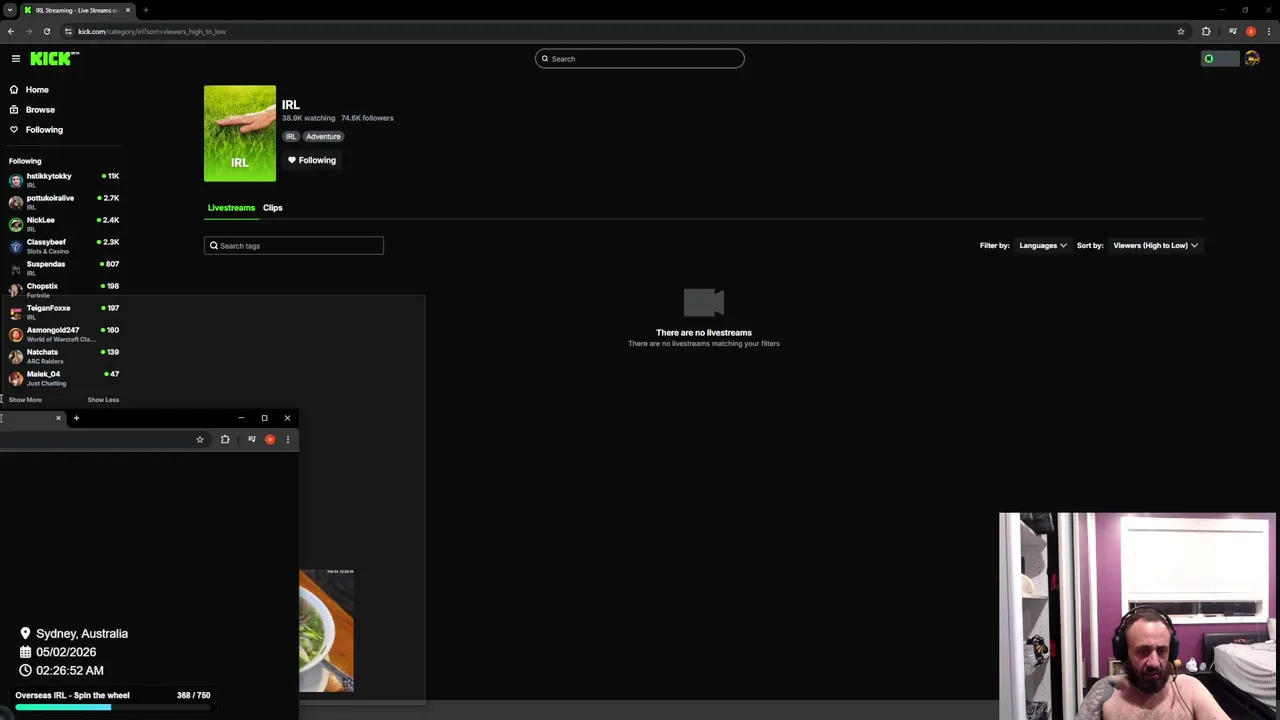Viewport: 1280px width, 720px height.
Task: Open Asmongold247 channel in Following list
Action: tap(64, 334)
